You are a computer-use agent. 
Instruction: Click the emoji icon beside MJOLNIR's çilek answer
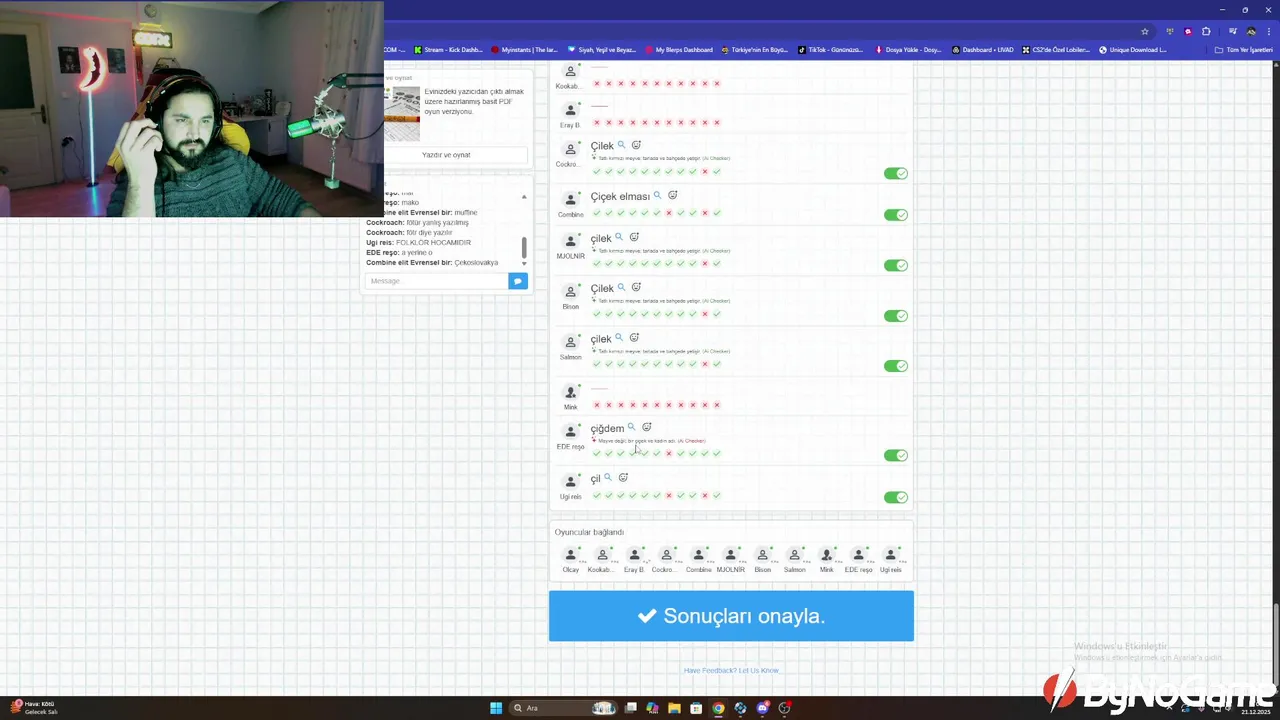pyautogui.click(x=634, y=237)
